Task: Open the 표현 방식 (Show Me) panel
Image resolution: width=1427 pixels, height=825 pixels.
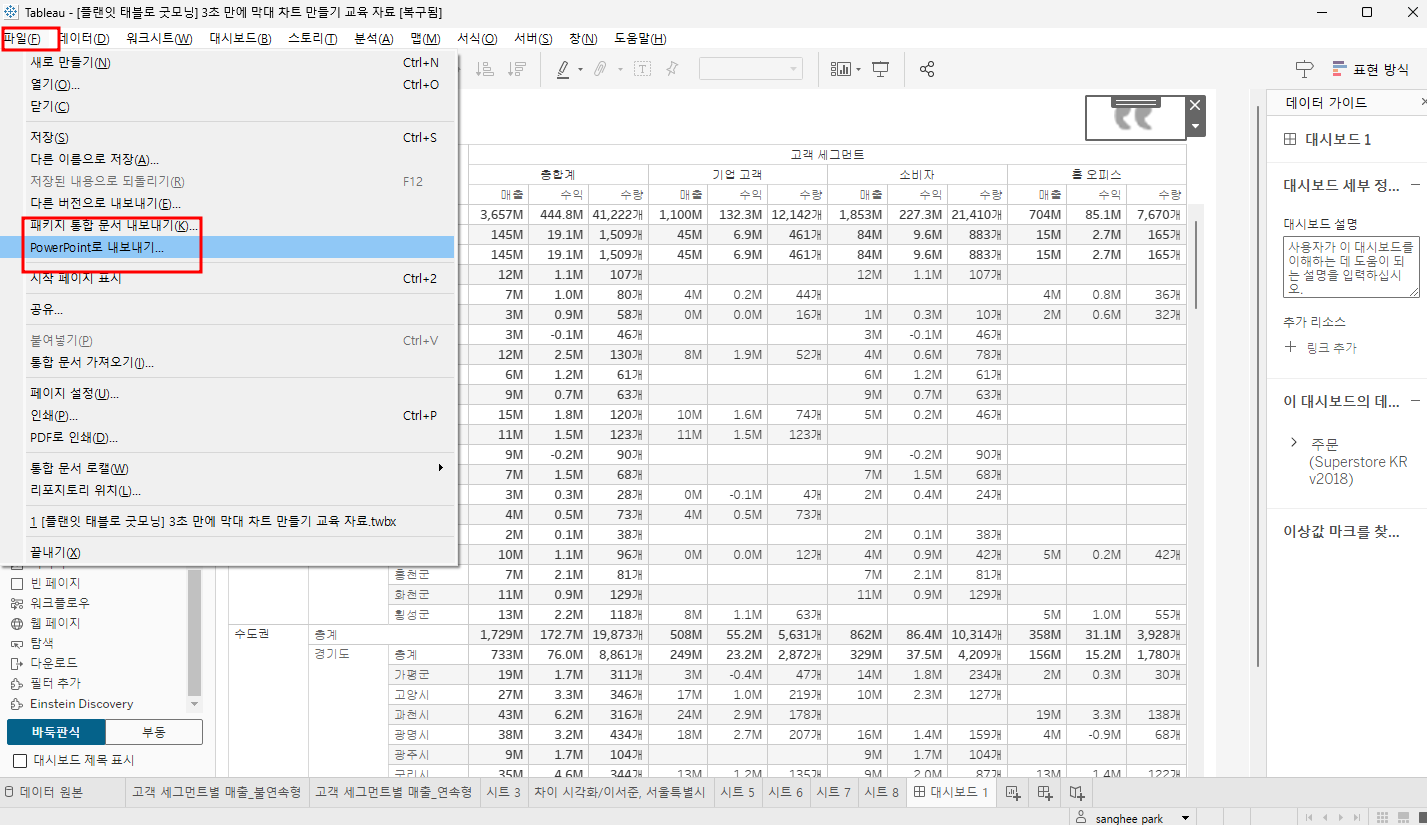Action: [x=1369, y=69]
